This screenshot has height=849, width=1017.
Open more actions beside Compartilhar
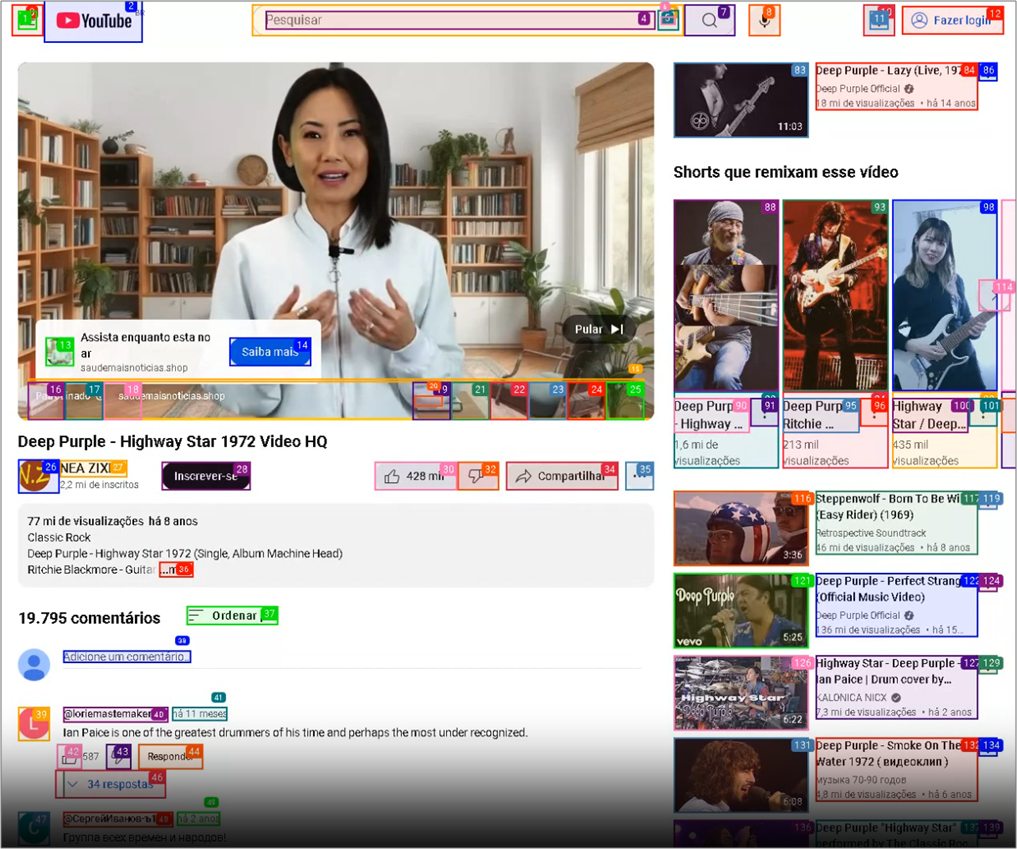pos(640,476)
